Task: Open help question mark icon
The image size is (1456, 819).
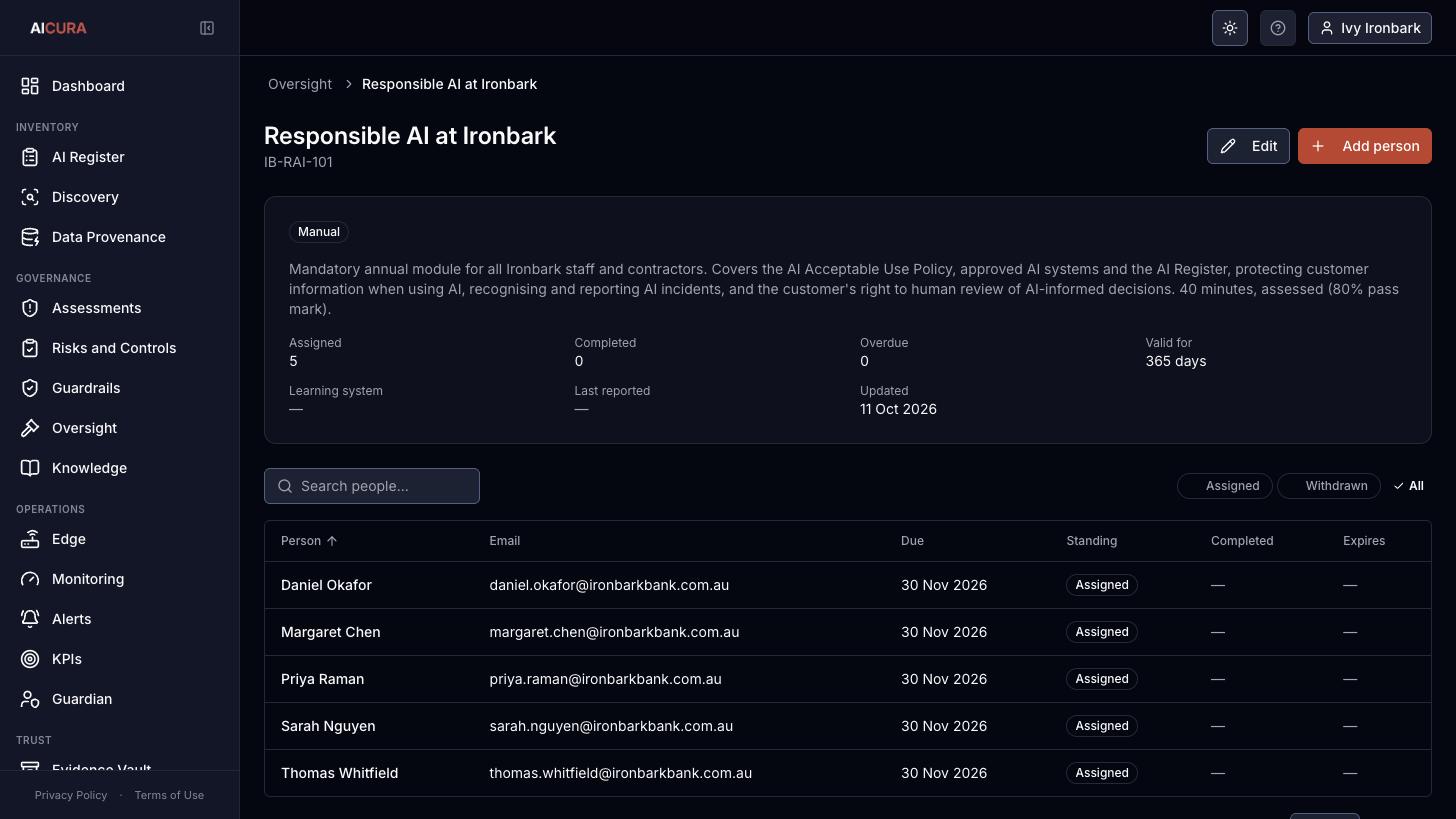Action: tap(1278, 28)
